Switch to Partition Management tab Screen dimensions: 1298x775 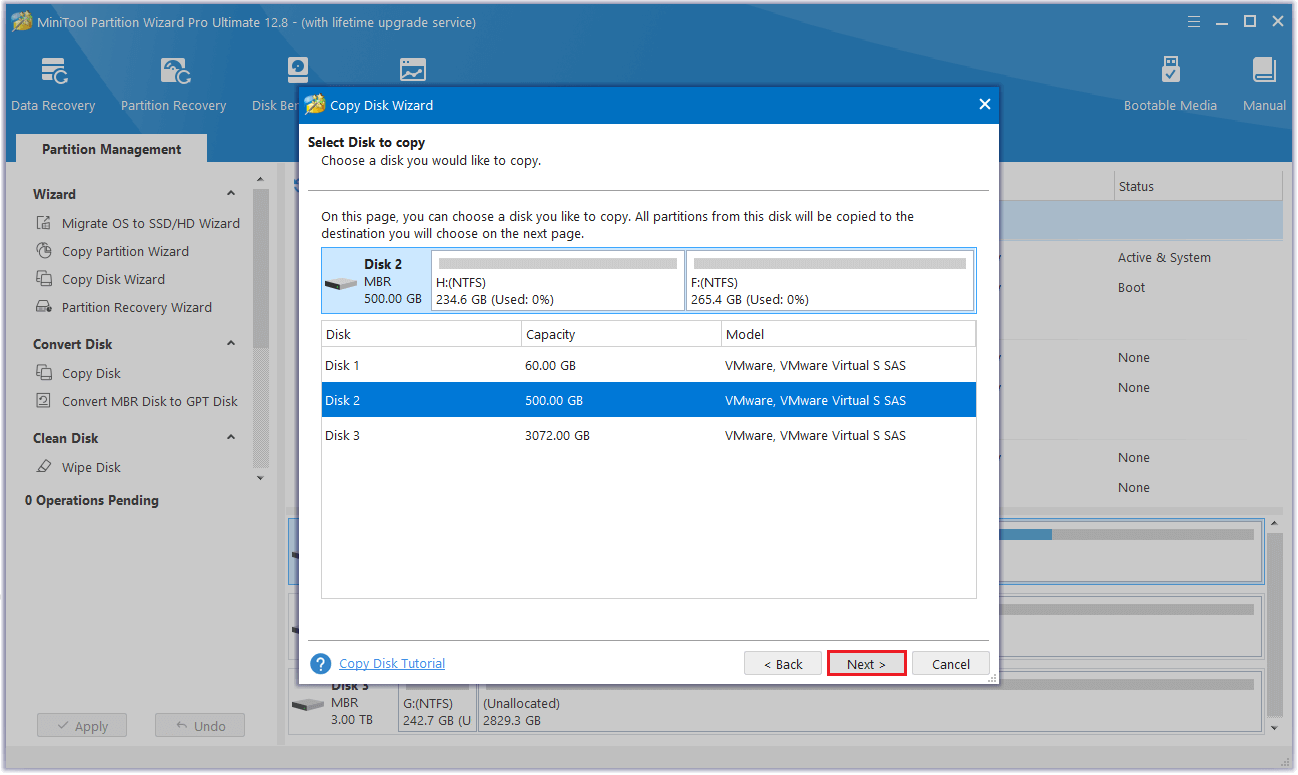pyautogui.click(x=112, y=149)
